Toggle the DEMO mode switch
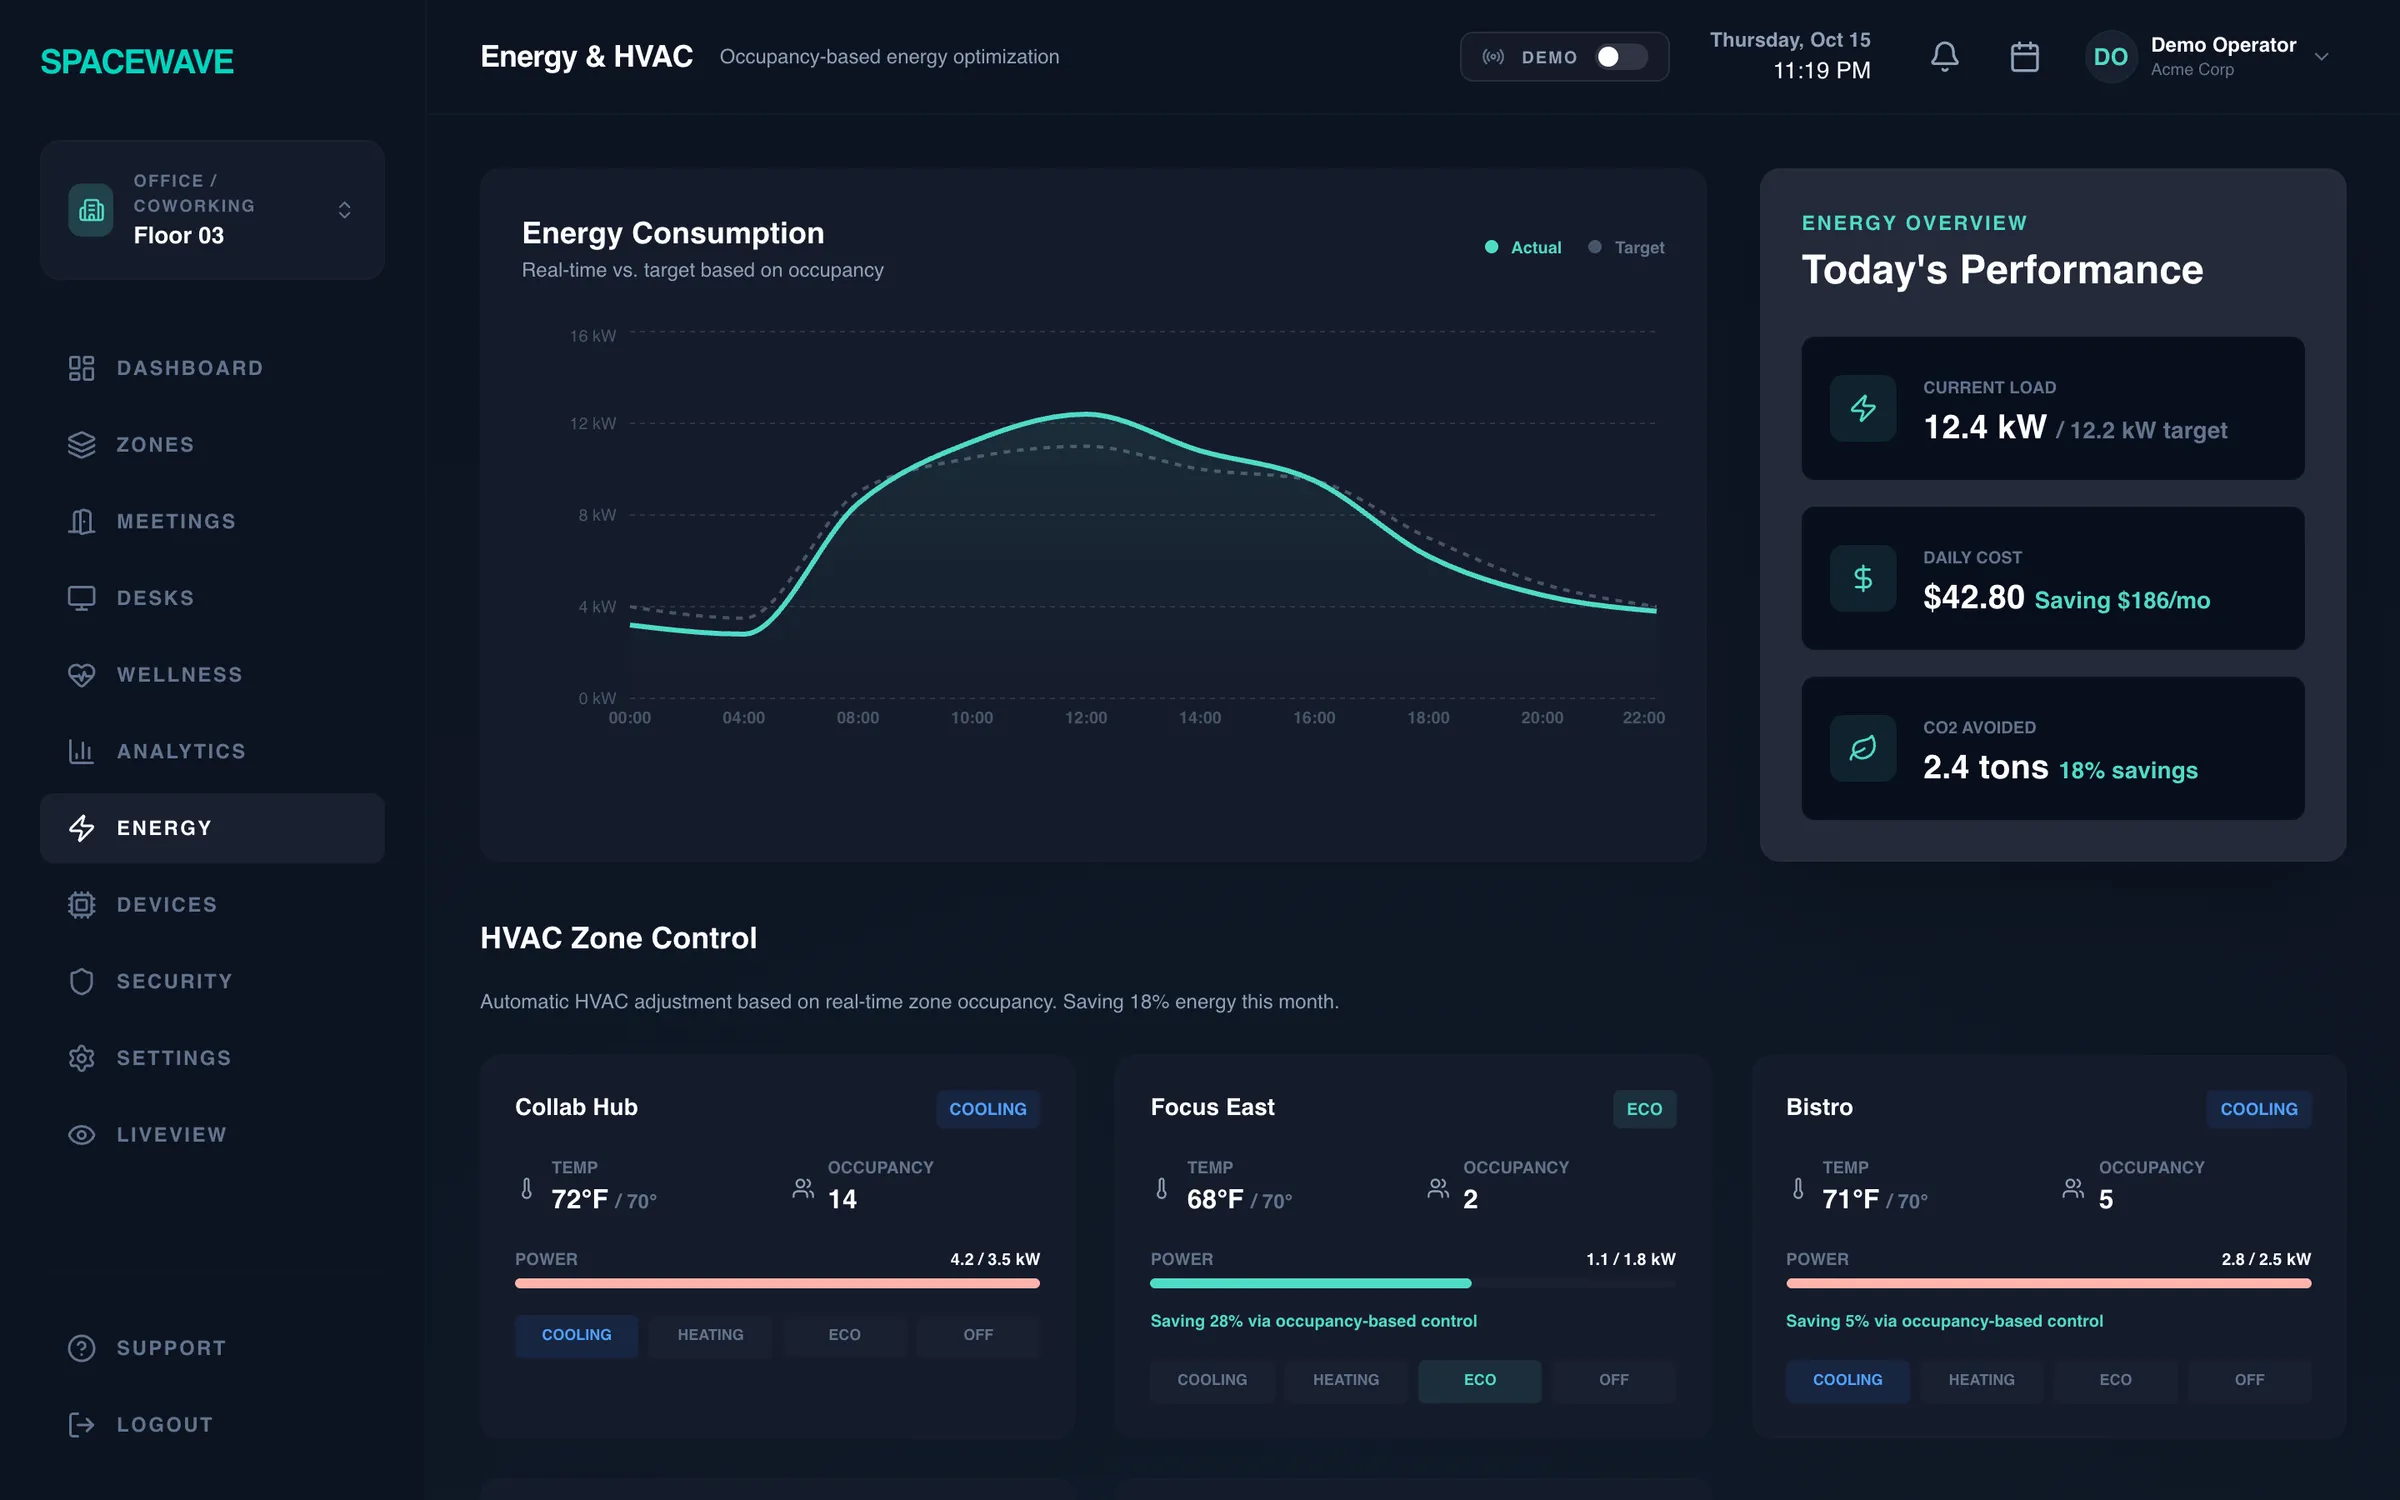The height and width of the screenshot is (1500, 2400). point(1621,57)
